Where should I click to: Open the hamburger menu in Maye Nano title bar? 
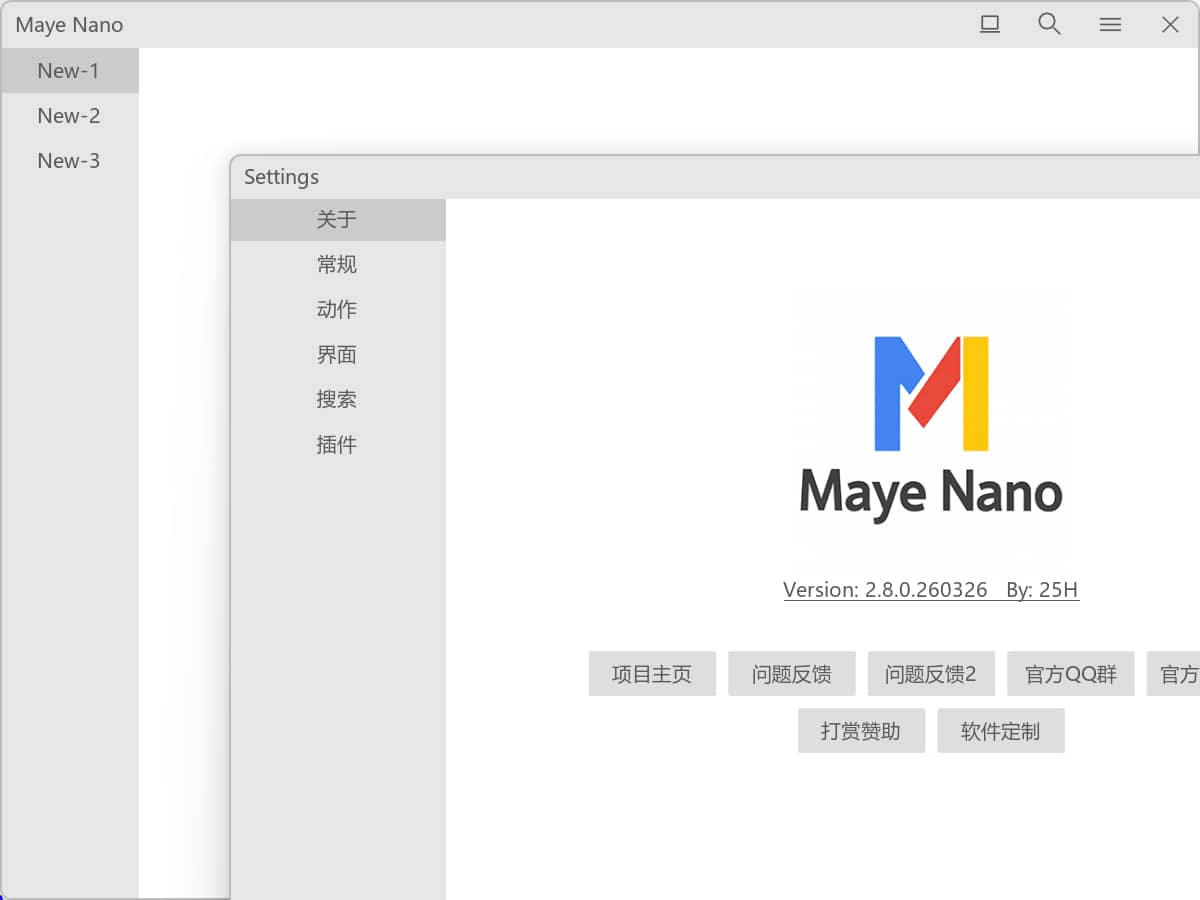(1110, 25)
